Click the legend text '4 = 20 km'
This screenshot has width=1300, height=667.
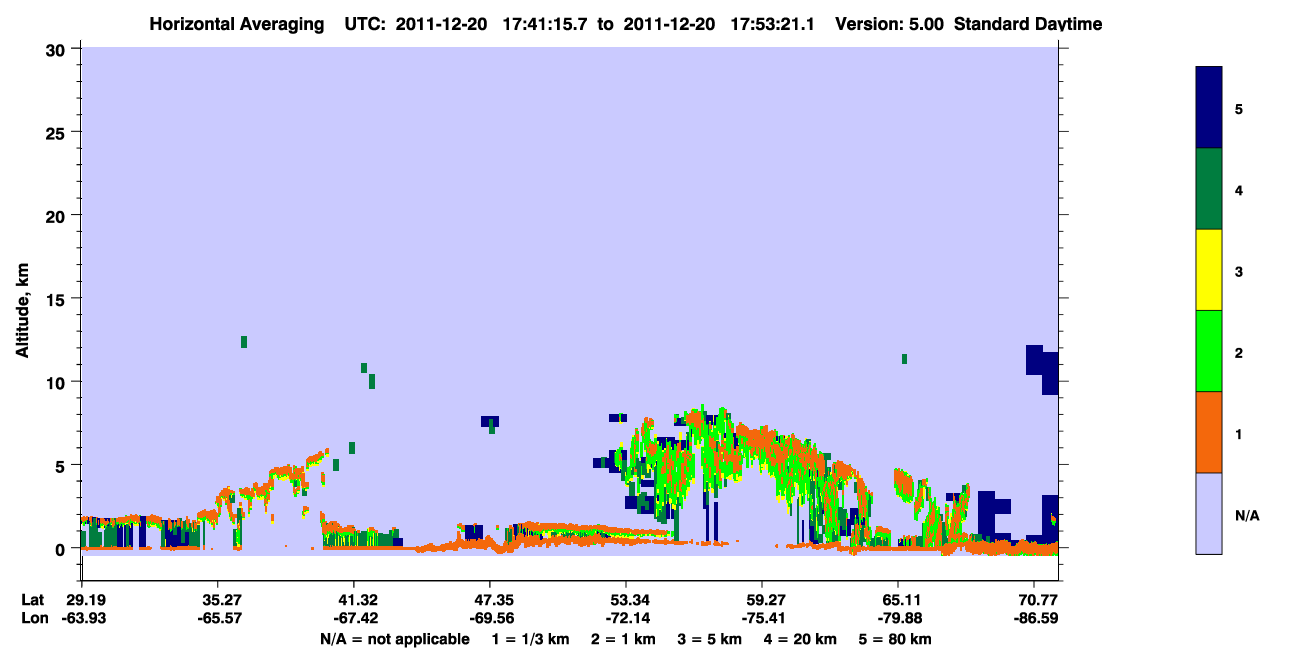click(x=801, y=639)
